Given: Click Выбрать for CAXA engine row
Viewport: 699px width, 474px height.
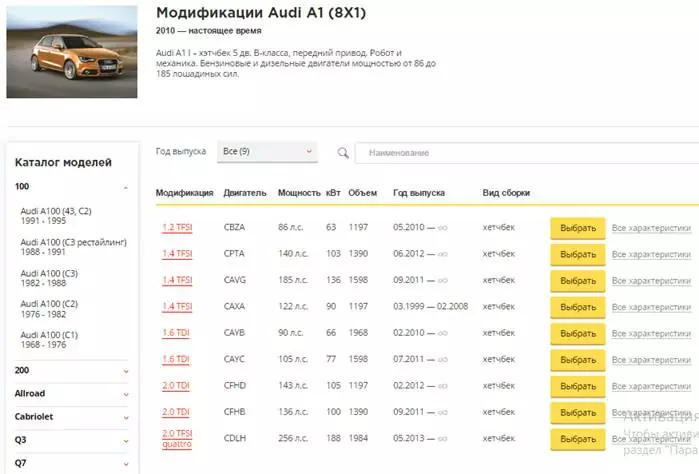Looking at the screenshot, I should point(578,307).
